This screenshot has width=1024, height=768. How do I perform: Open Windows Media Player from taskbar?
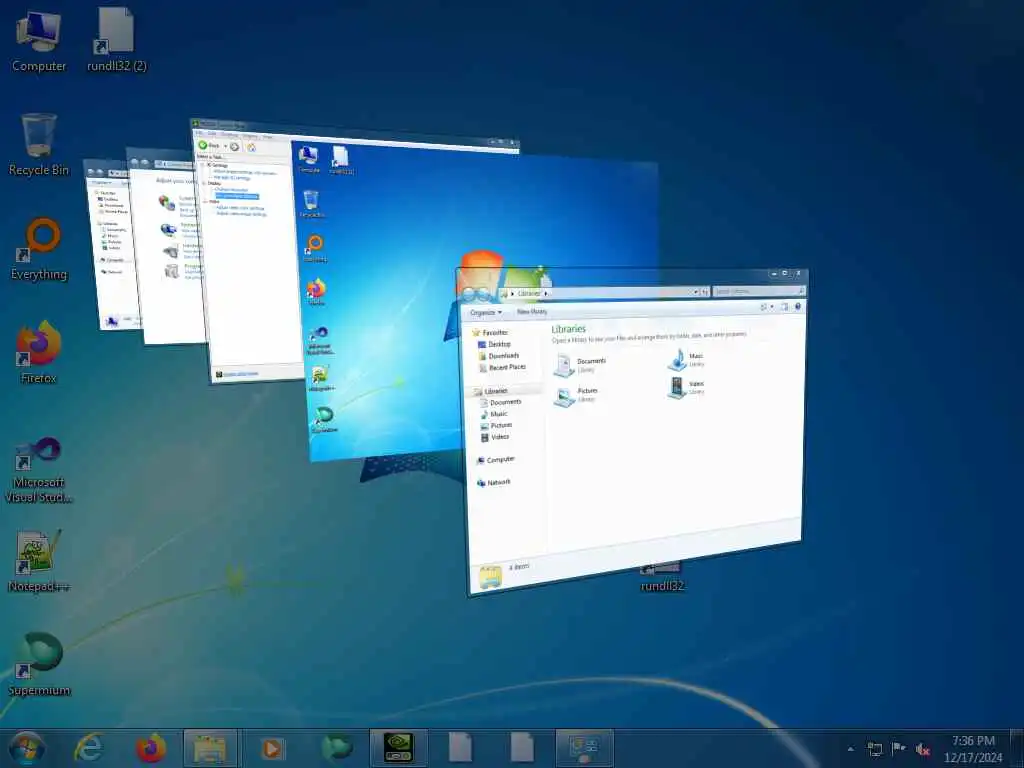tap(272, 748)
